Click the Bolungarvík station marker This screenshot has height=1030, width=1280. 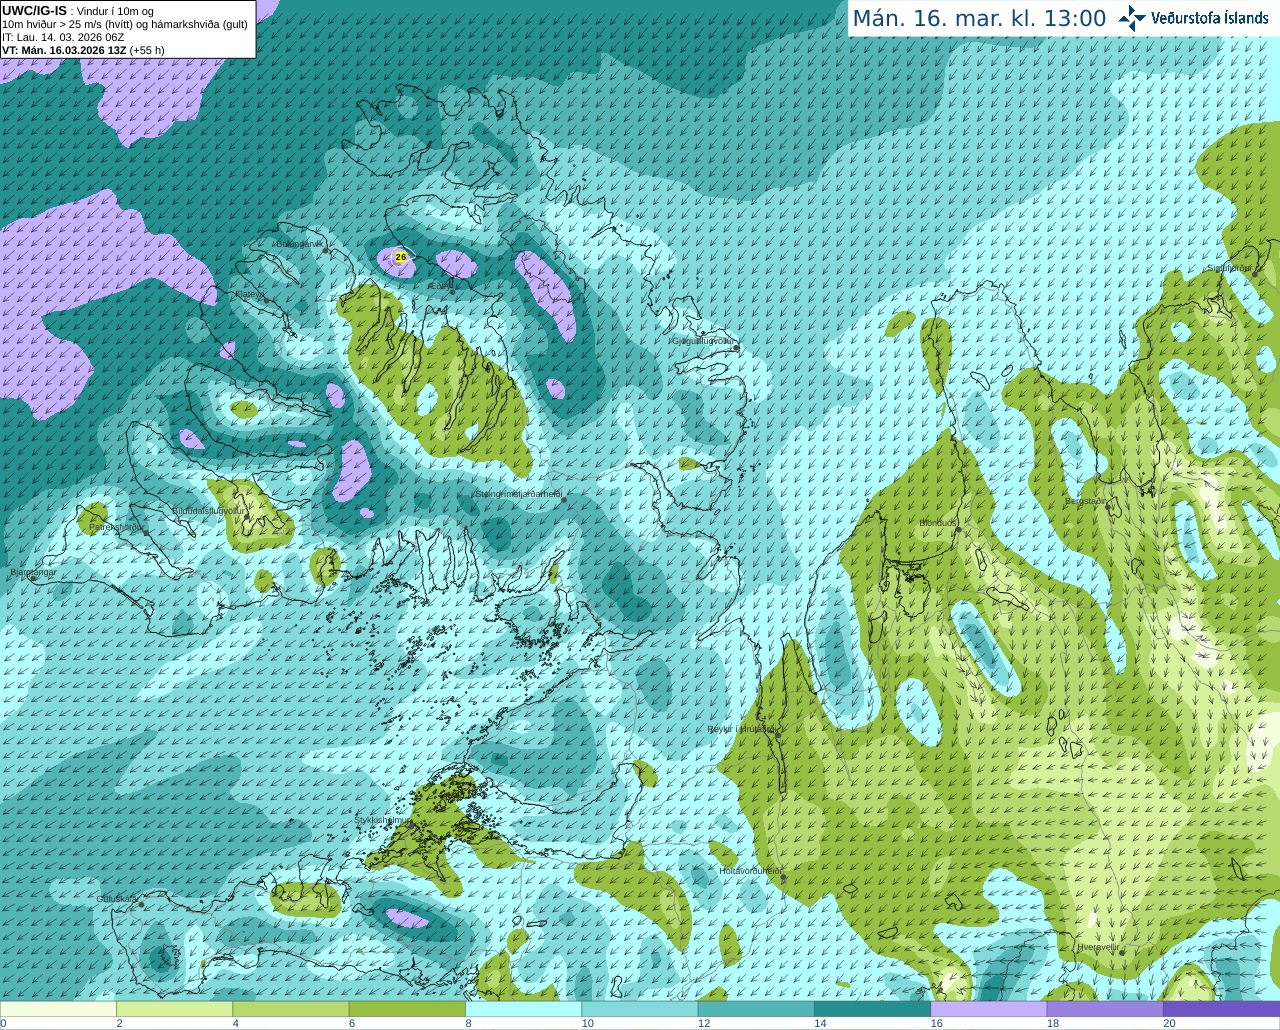pos(326,250)
